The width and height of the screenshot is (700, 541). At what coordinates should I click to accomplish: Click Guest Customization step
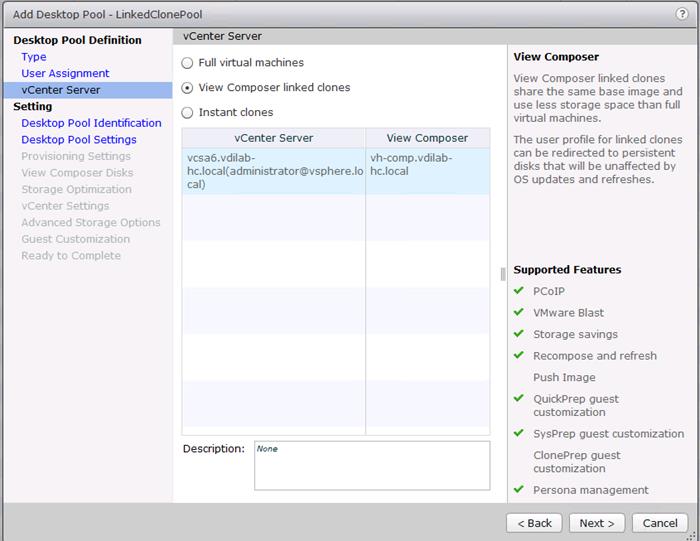(75, 239)
